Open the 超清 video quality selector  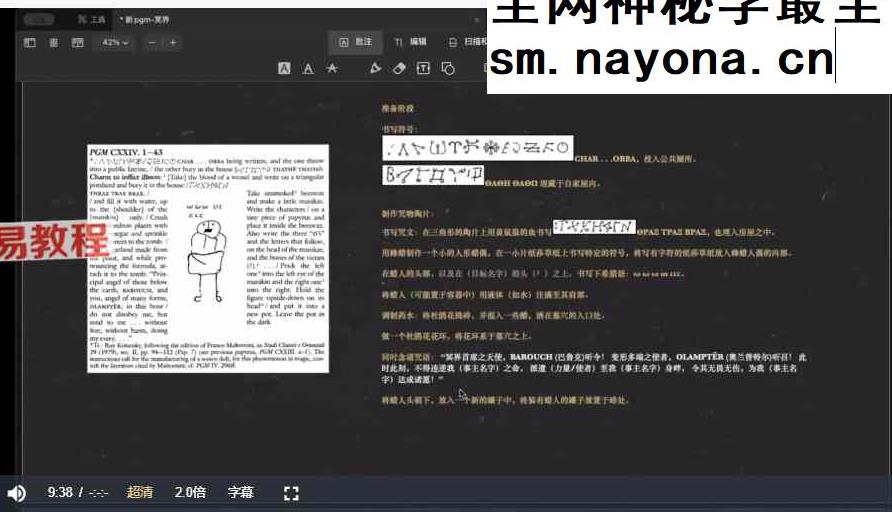(x=139, y=492)
